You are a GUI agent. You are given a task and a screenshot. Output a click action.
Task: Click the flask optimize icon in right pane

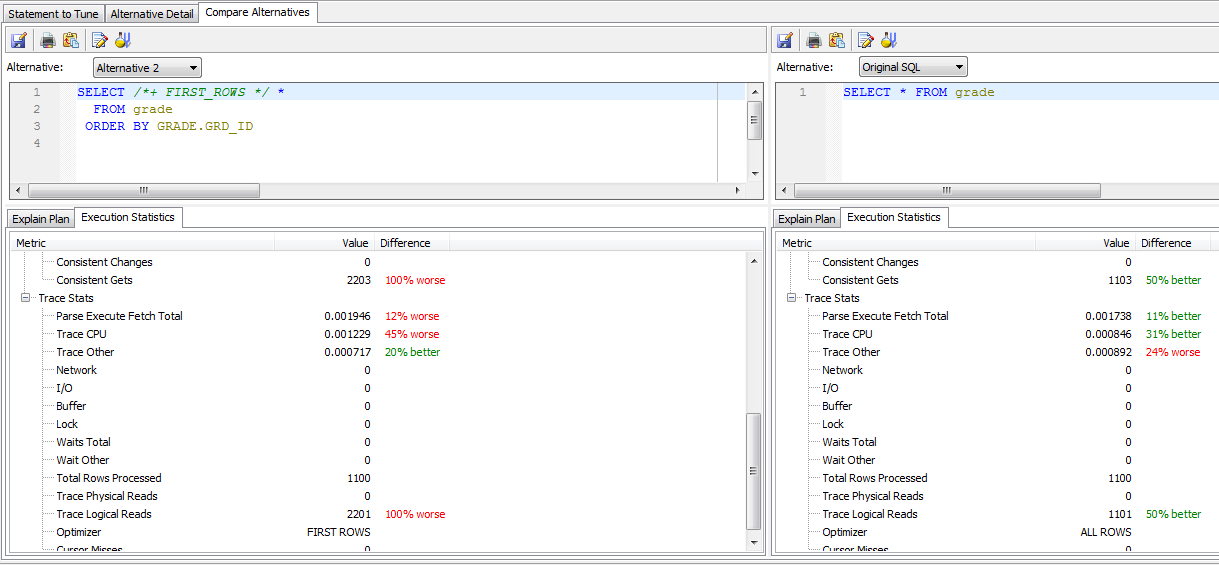point(889,41)
